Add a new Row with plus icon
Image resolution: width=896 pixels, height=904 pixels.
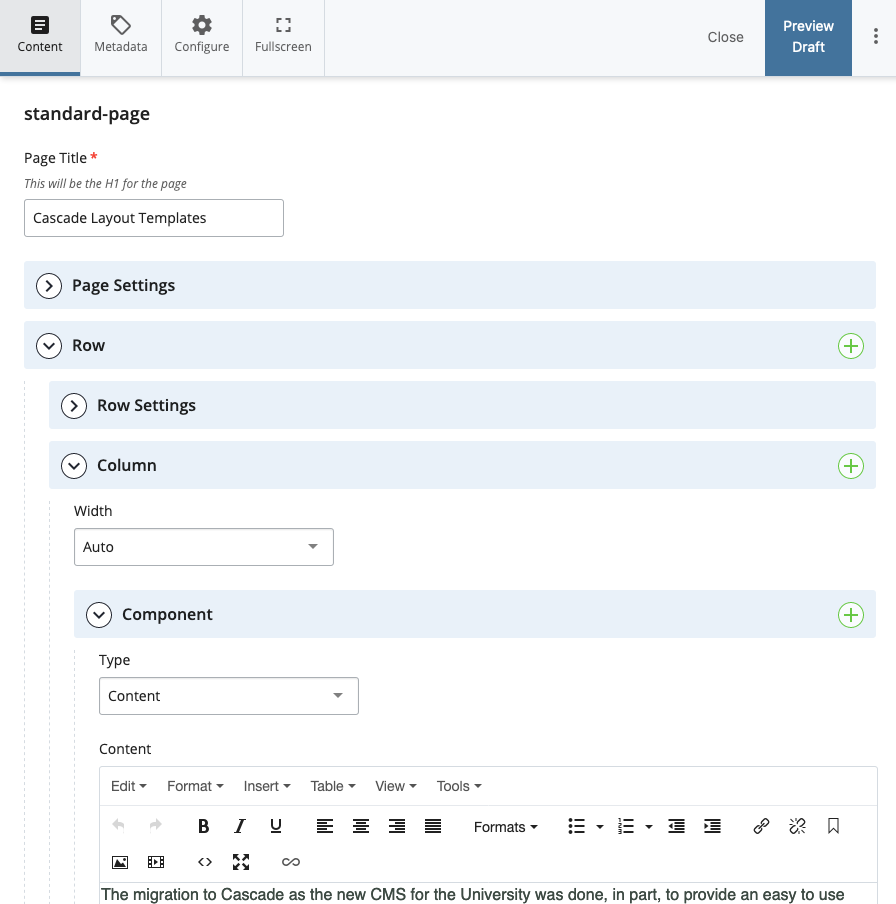(x=850, y=346)
